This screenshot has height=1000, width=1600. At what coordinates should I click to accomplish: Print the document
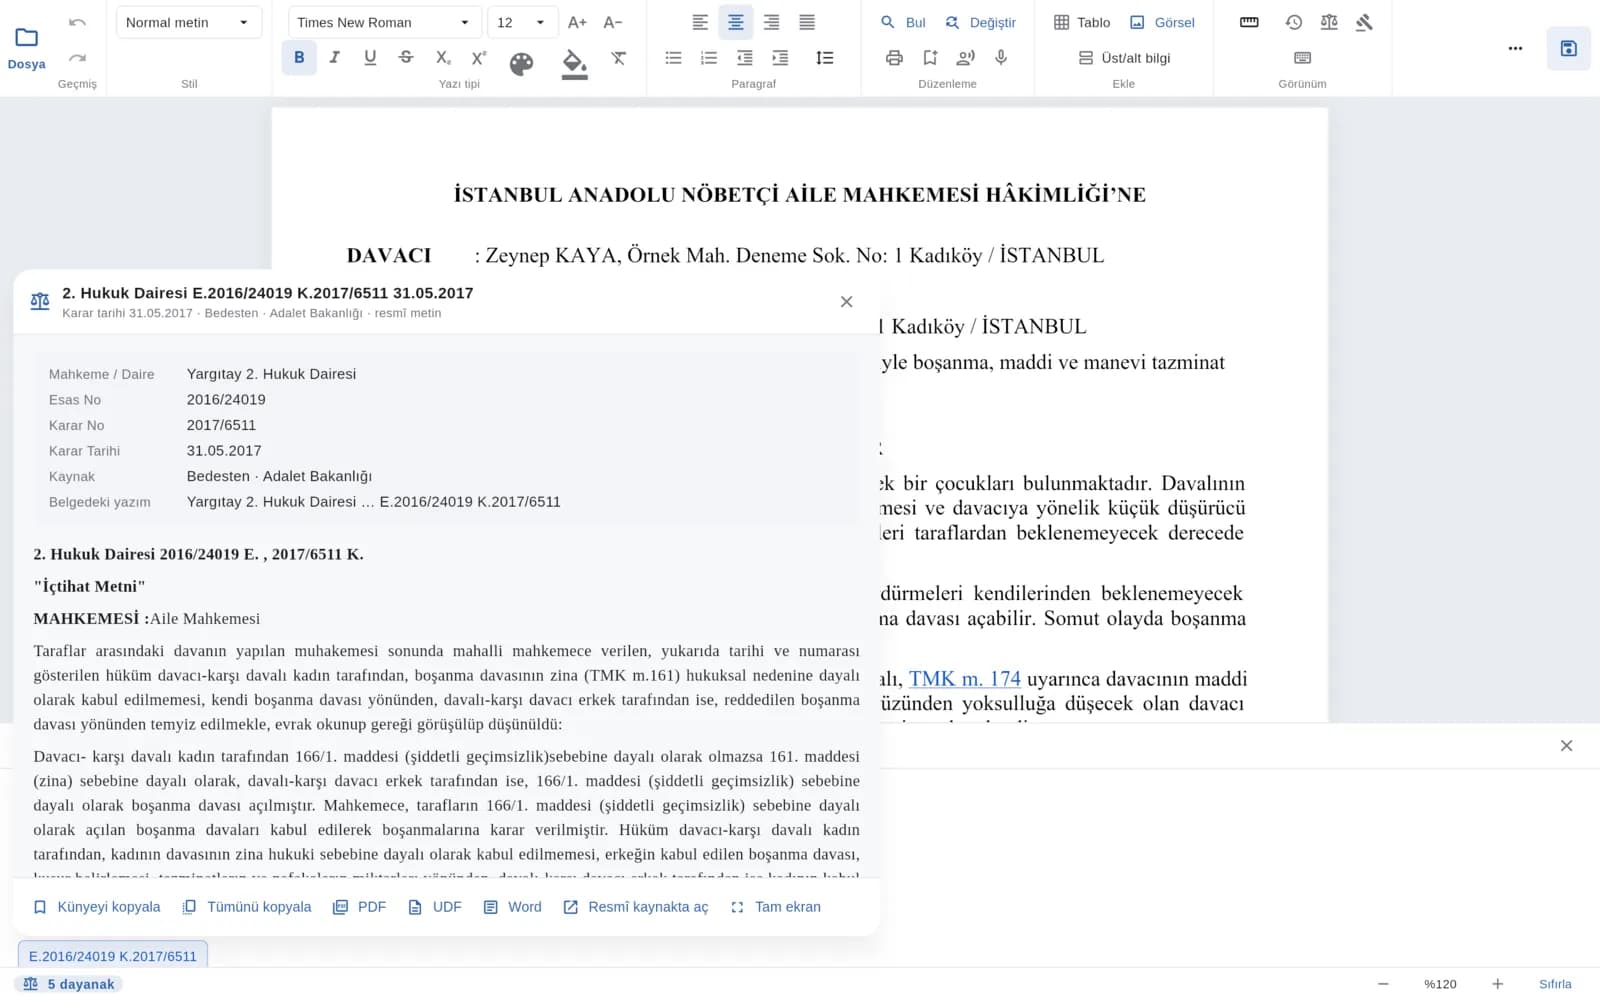click(x=894, y=58)
